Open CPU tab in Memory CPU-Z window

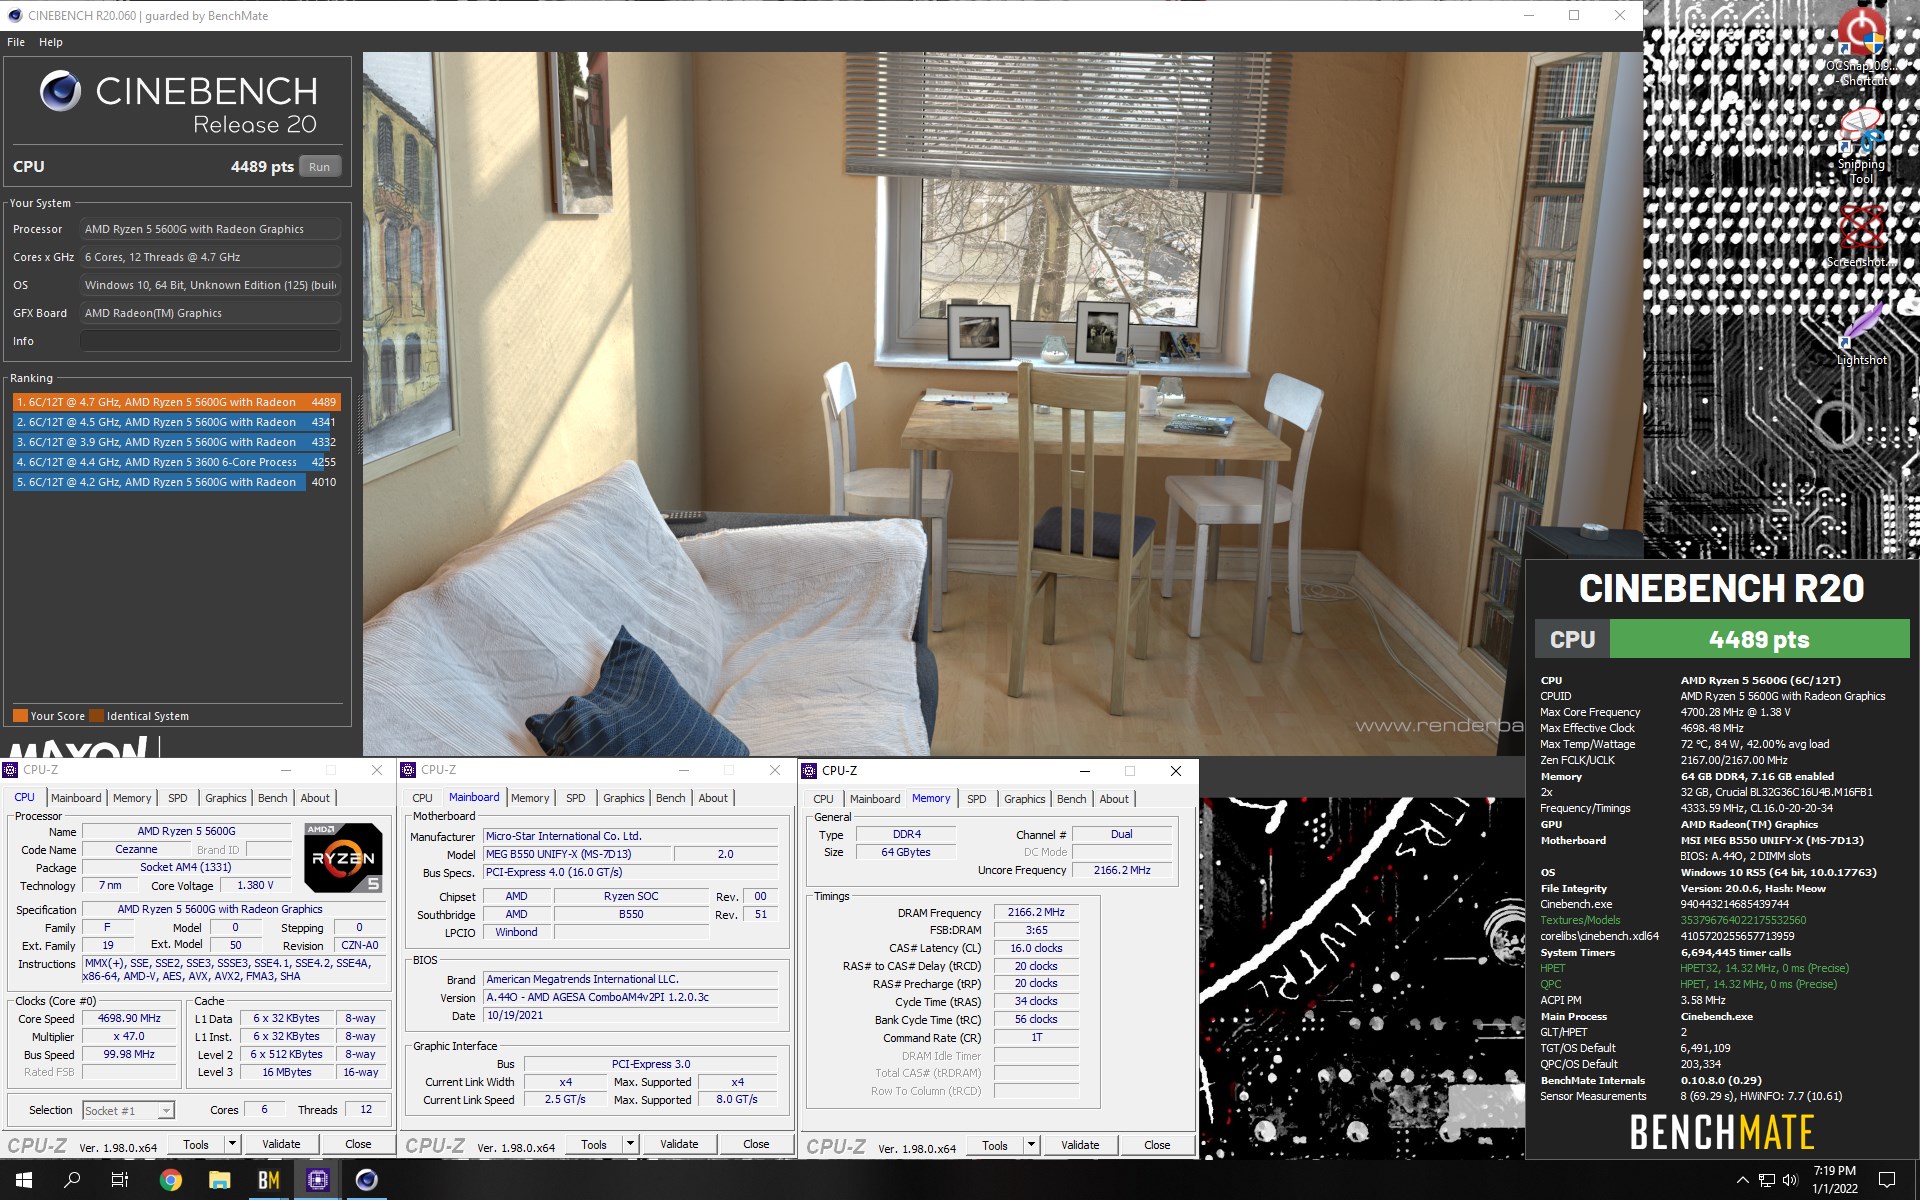pos(824,799)
